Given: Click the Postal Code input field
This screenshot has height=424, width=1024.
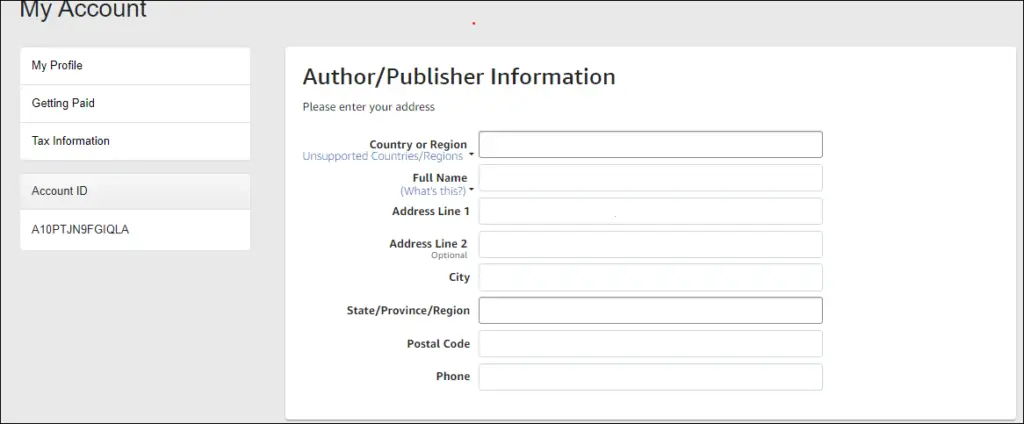Looking at the screenshot, I should click(x=650, y=344).
